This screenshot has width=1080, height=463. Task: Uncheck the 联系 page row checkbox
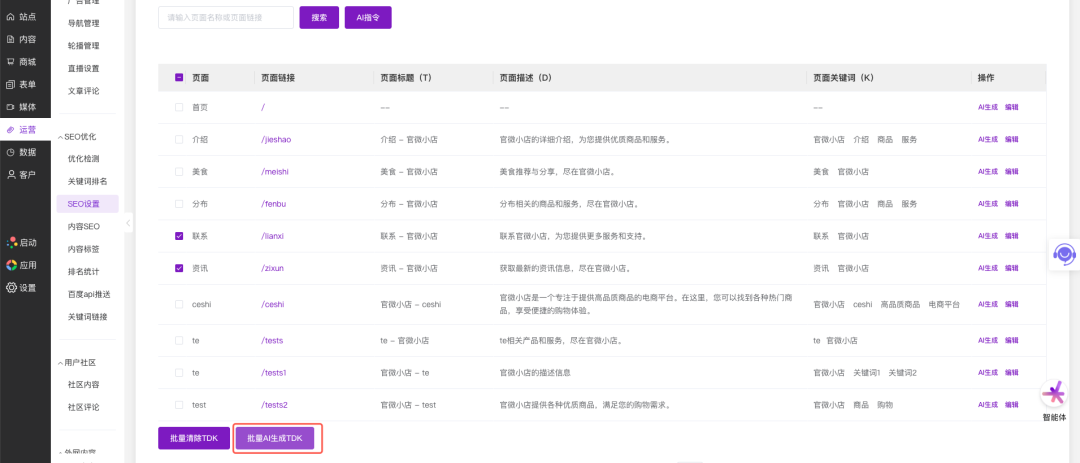(x=179, y=236)
